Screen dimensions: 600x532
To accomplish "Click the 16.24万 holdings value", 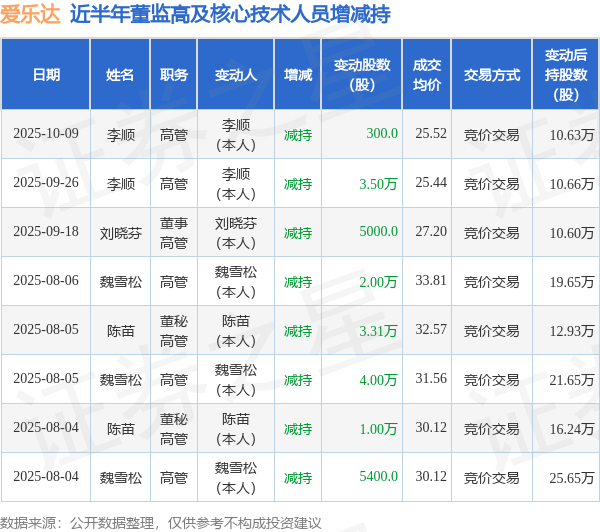I will (572, 429).
